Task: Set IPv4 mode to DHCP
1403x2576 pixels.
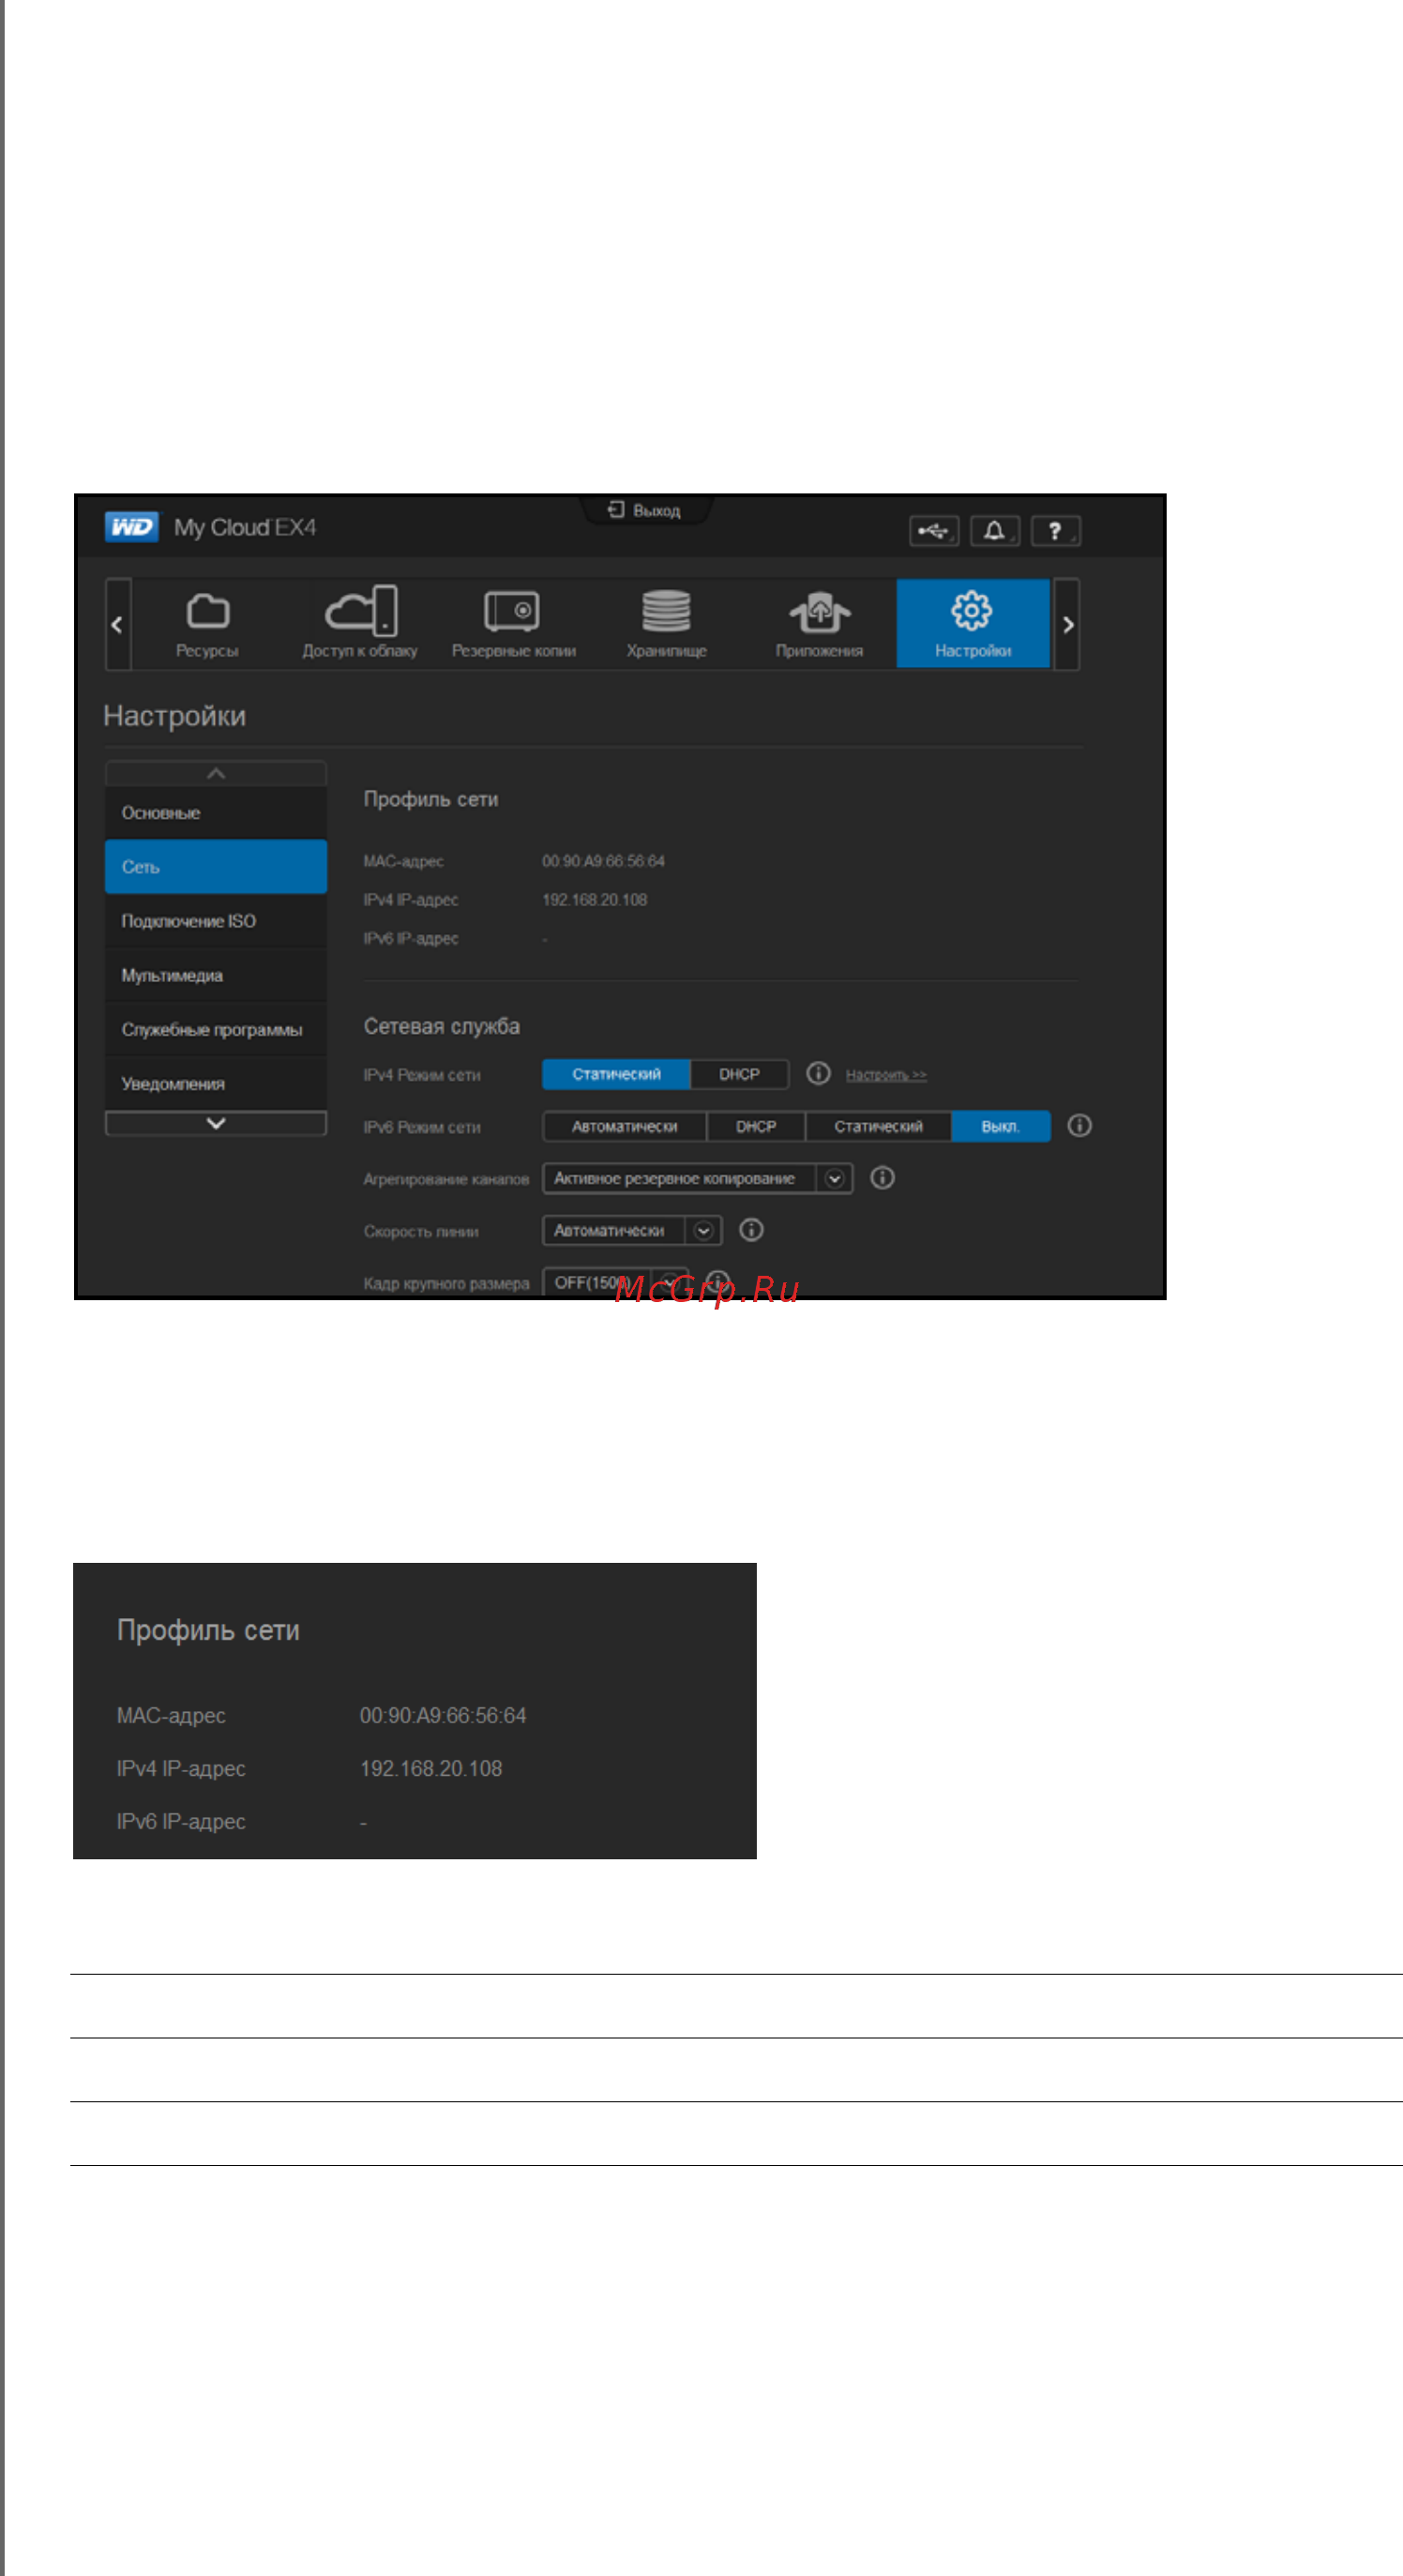Action: pyautogui.click(x=739, y=1074)
